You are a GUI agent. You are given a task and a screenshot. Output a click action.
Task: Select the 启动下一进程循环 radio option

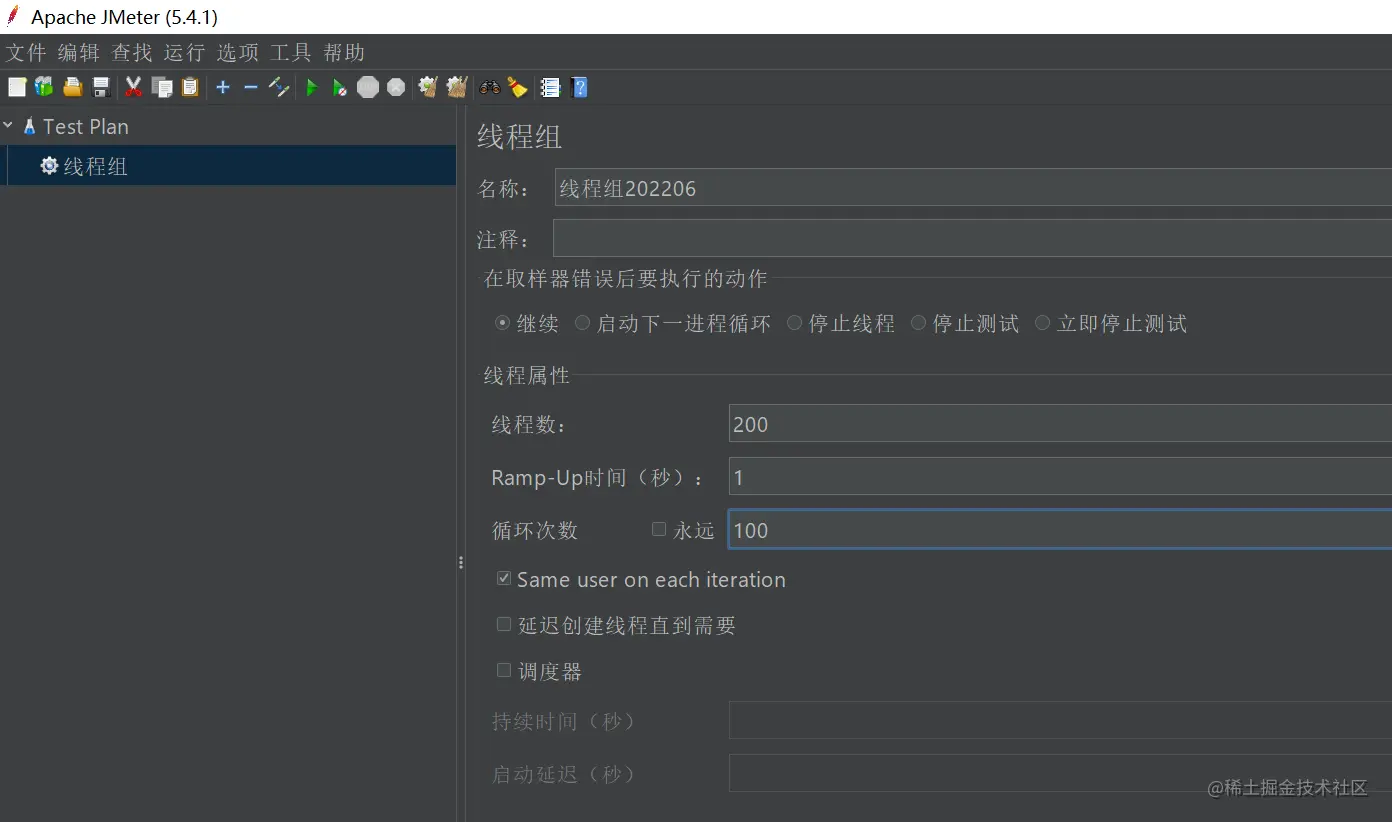[x=582, y=323]
